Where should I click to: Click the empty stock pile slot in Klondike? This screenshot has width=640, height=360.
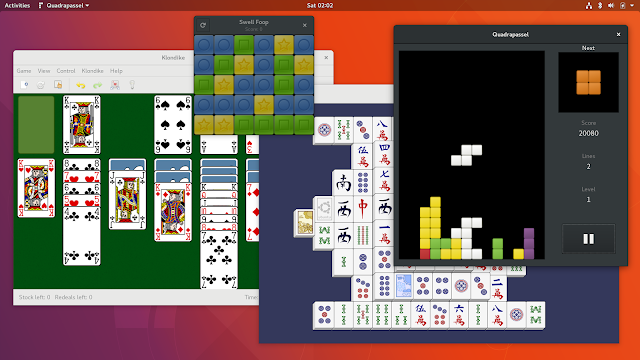(x=36, y=124)
